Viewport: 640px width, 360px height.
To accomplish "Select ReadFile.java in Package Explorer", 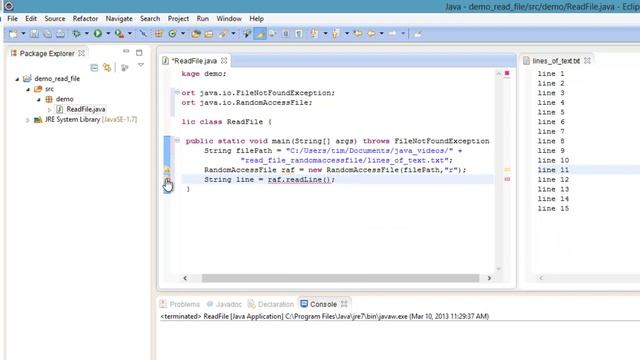I will tap(86, 109).
